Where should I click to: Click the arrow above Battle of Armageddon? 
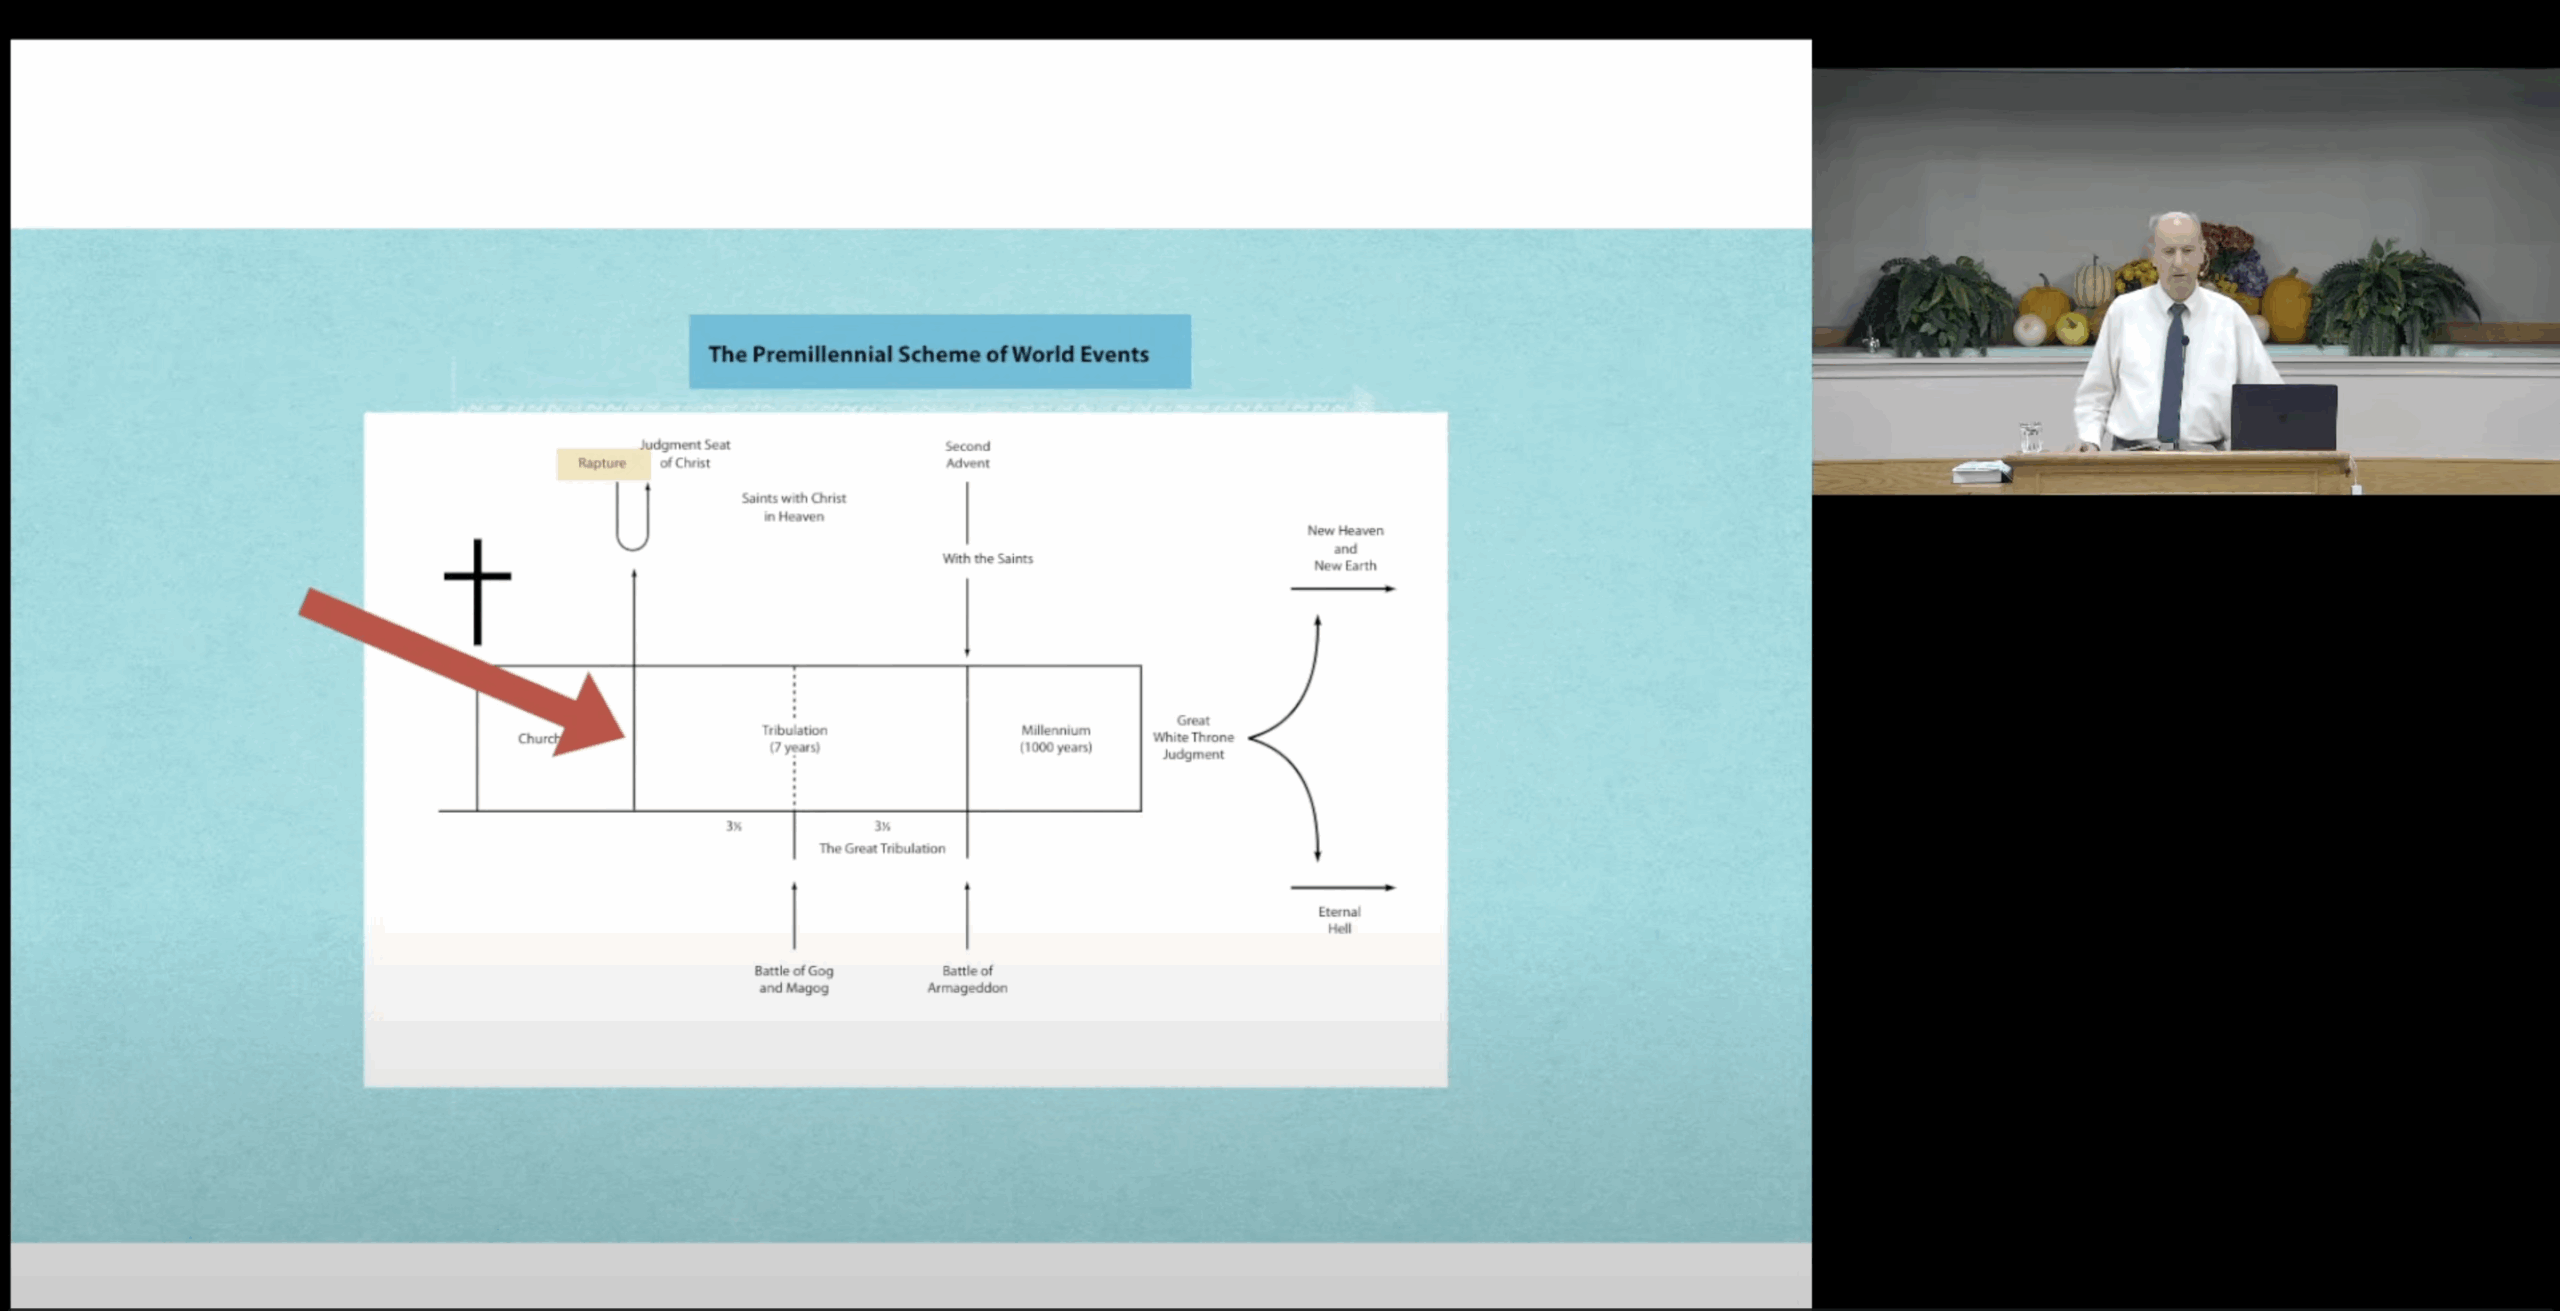pos(967,915)
